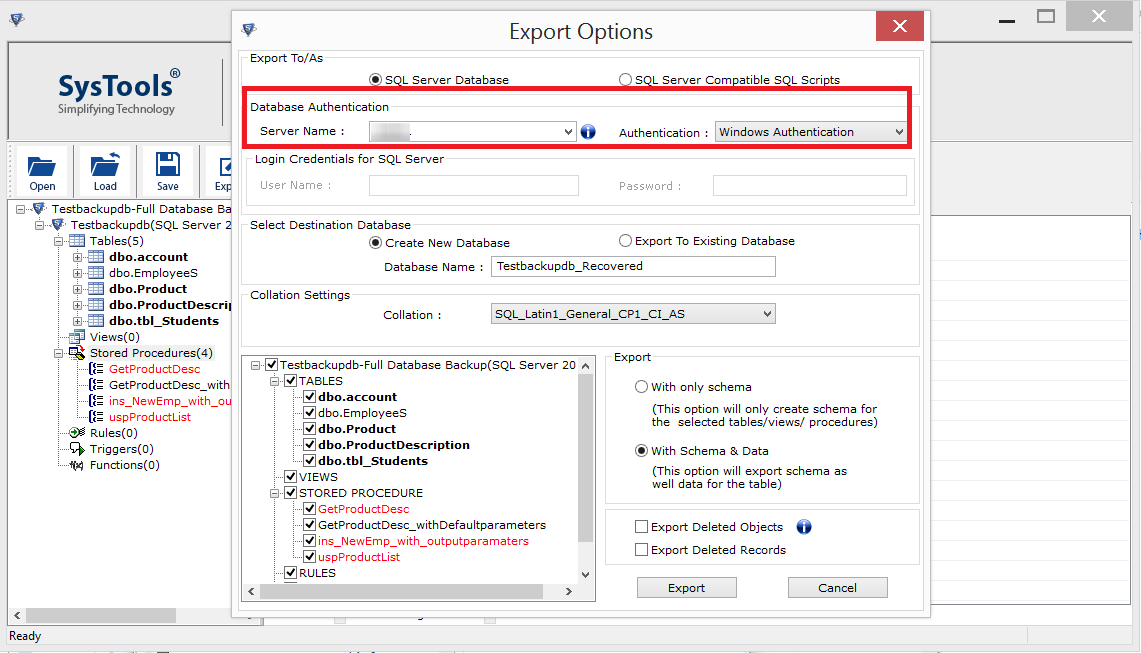
Task: Select SQL Server Compatible SQL Scripts option
Action: click(x=625, y=79)
